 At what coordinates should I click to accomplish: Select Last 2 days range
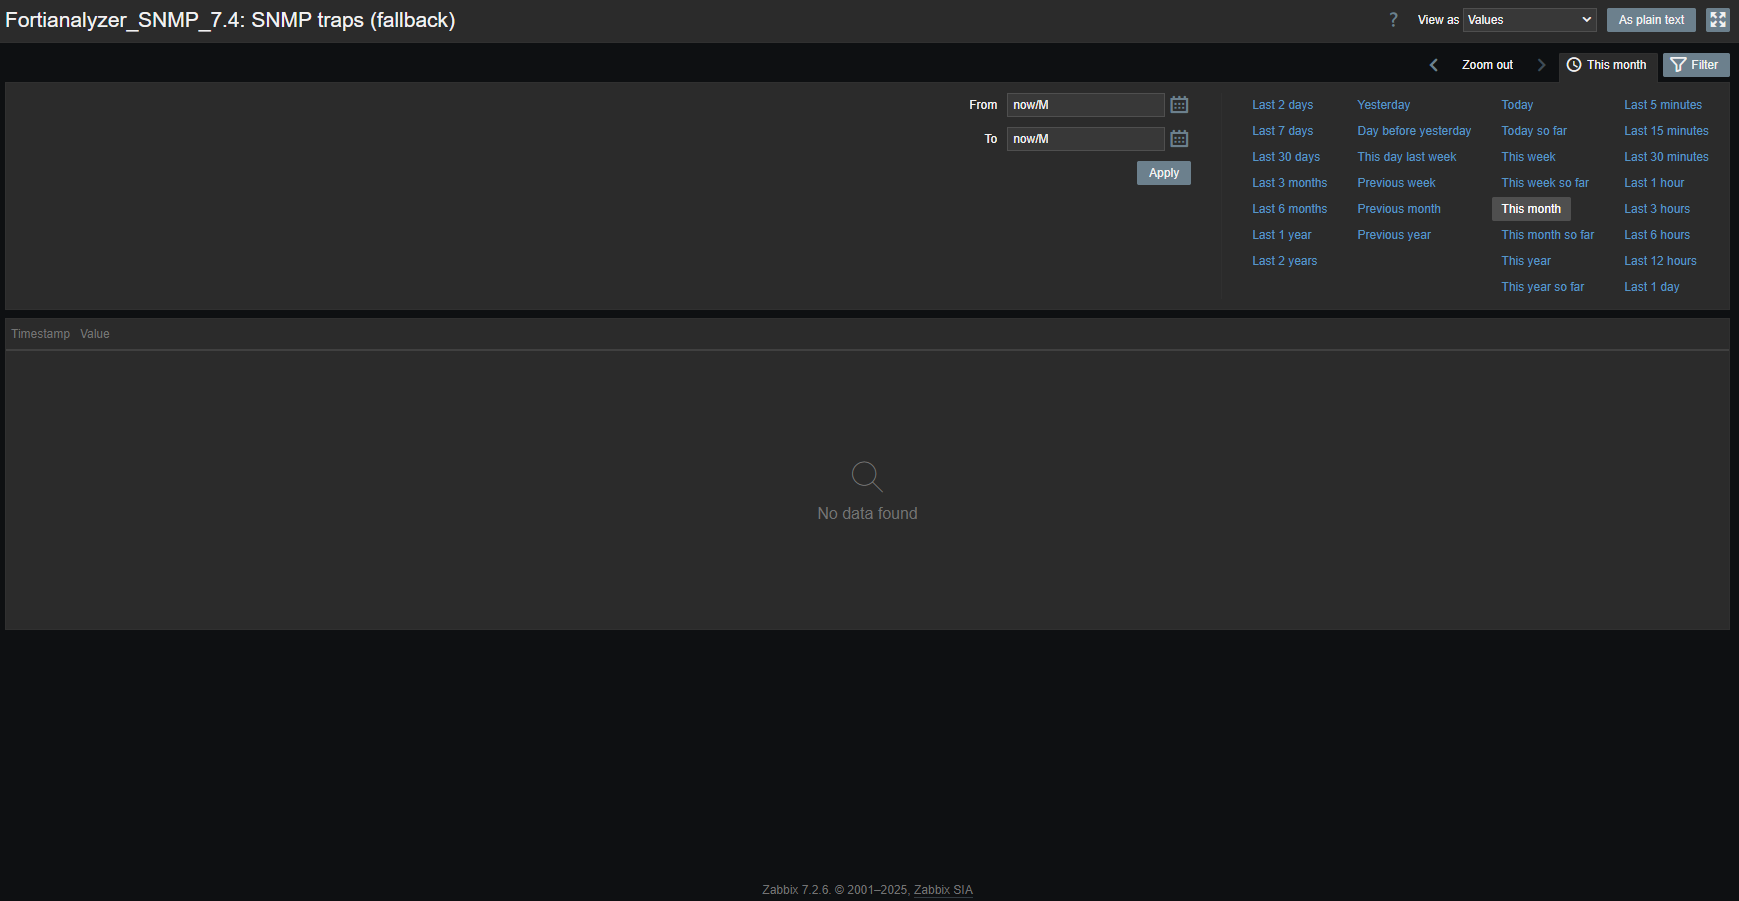pyautogui.click(x=1282, y=105)
